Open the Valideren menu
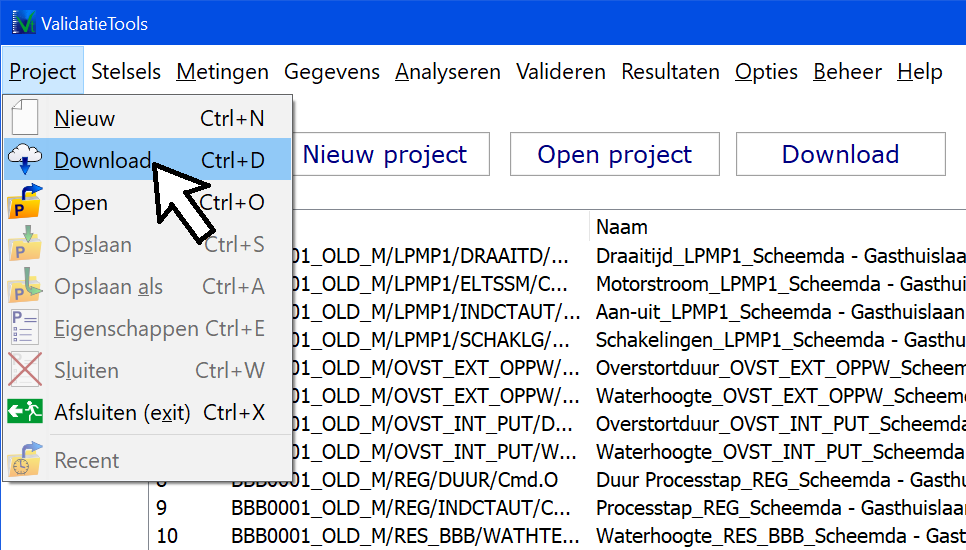The width and height of the screenshot is (966, 550). (x=560, y=72)
